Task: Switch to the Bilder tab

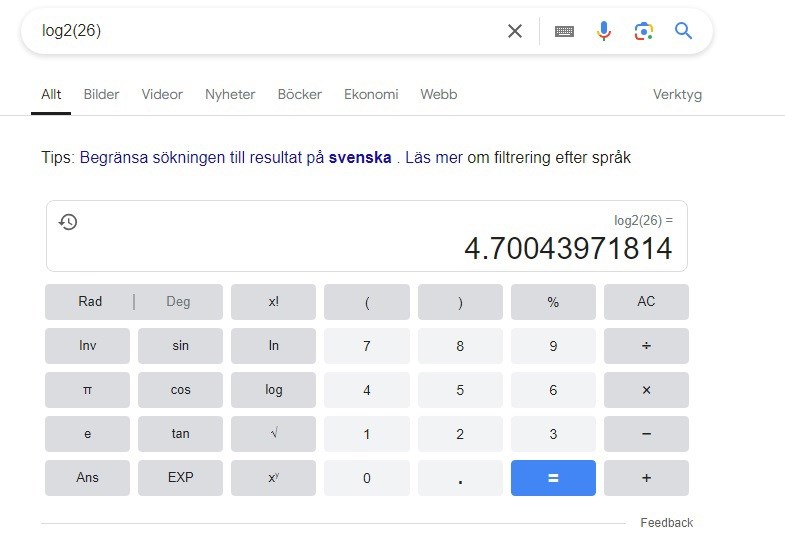Action: (101, 95)
